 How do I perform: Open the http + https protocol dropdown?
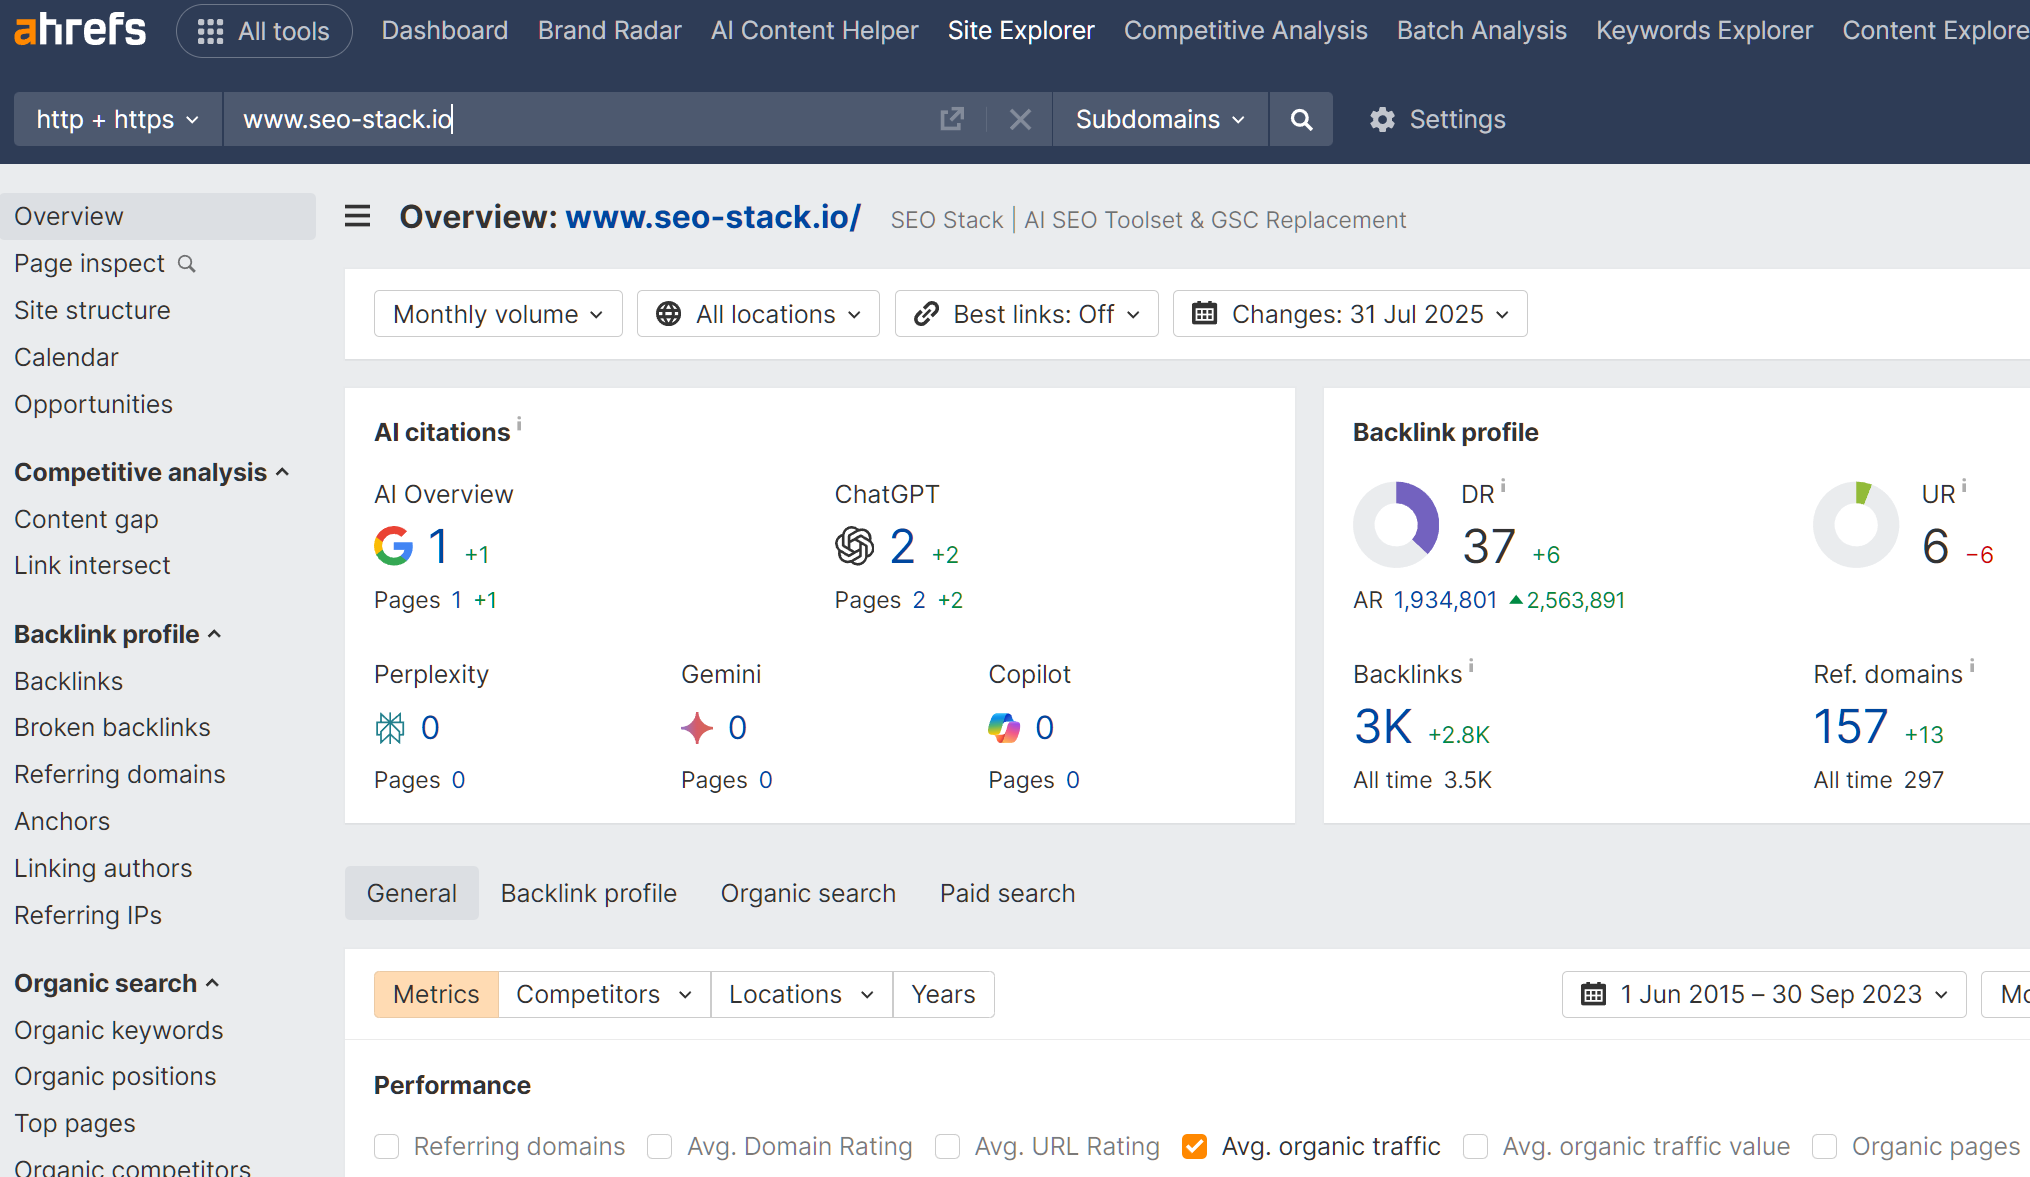tap(117, 120)
